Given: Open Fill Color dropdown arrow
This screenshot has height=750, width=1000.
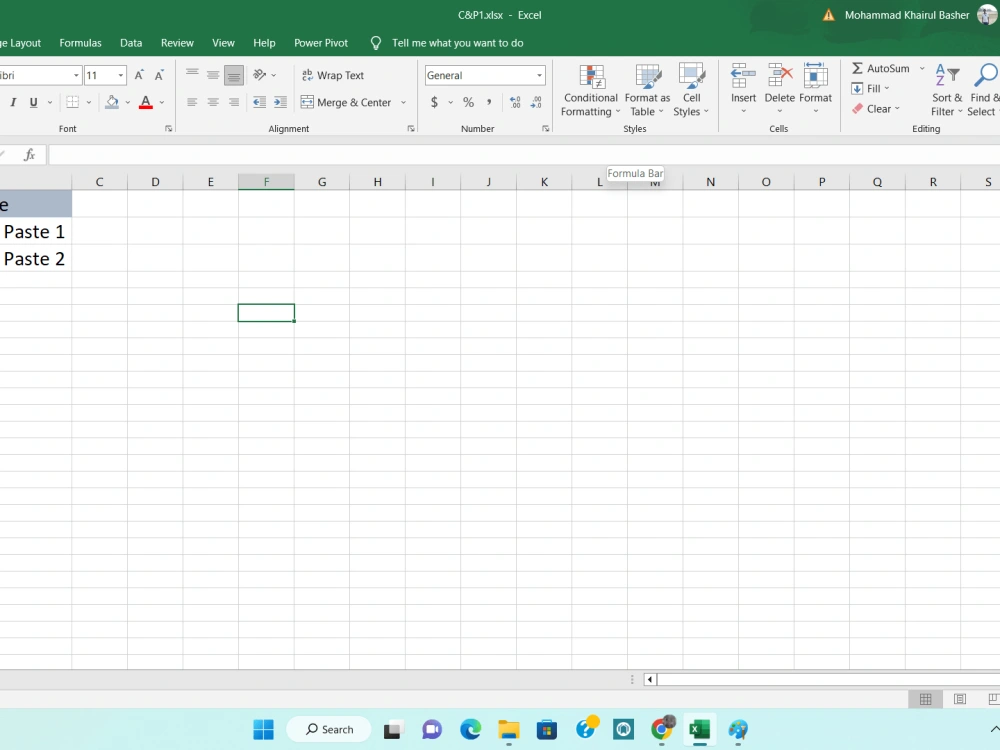Looking at the screenshot, I should pyautogui.click(x=128, y=102).
